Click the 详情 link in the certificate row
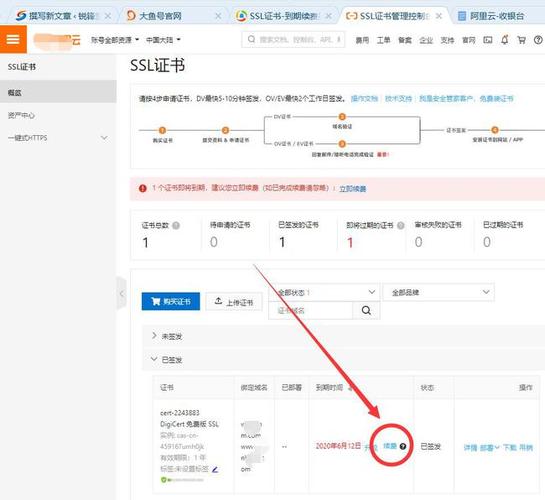This screenshot has height=500, width=545. pos(470,448)
